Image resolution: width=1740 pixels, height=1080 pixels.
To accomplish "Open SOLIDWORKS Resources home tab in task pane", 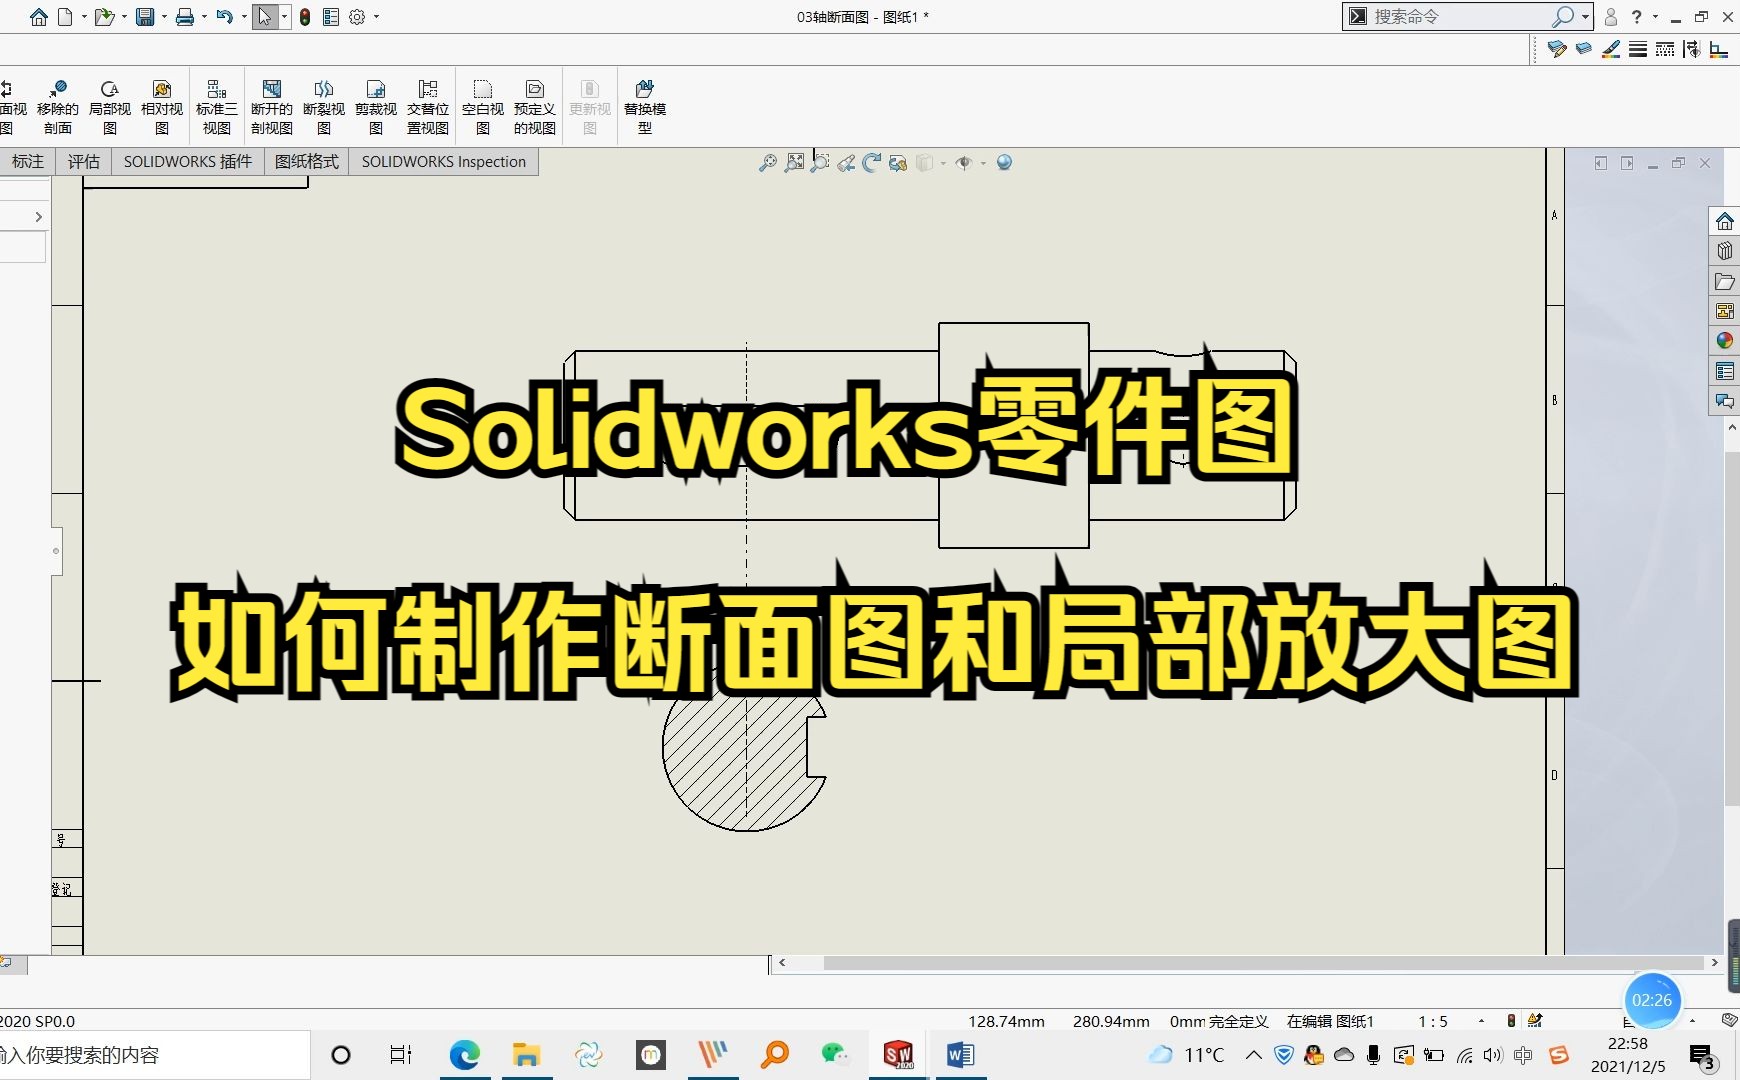I will 1725,221.
